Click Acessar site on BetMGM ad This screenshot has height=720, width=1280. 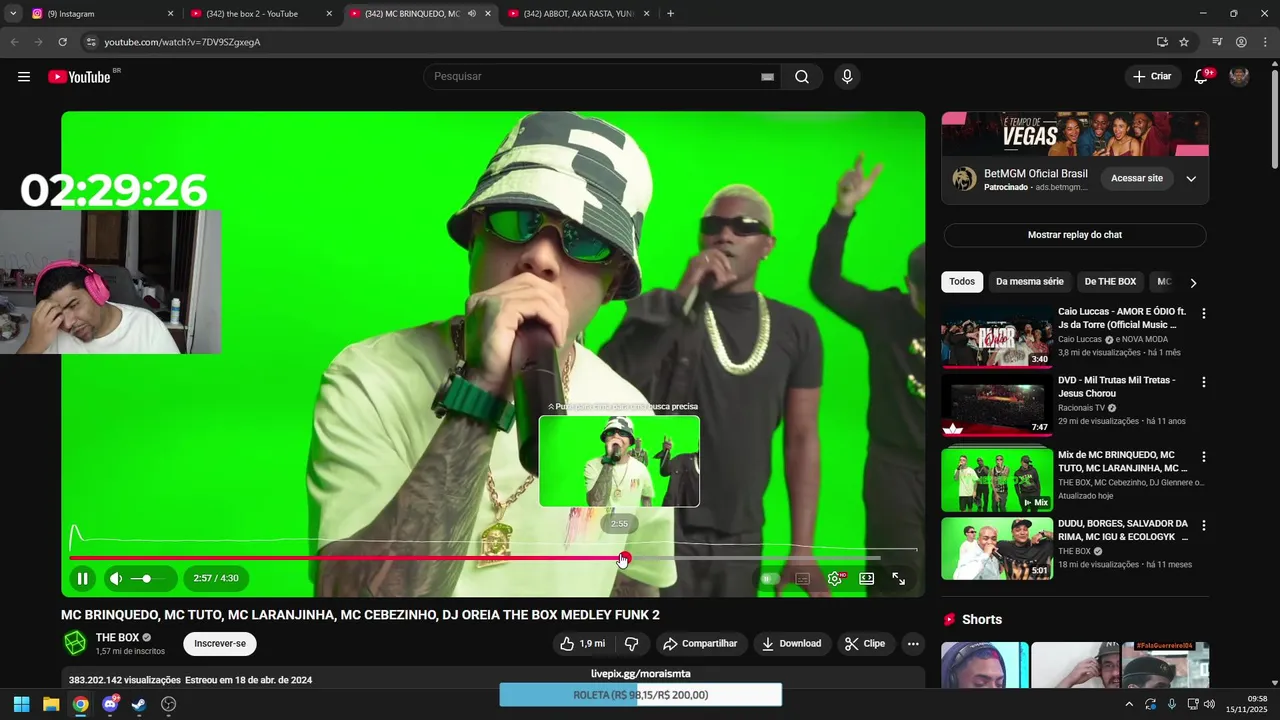pyautogui.click(x=1137, y=179)
